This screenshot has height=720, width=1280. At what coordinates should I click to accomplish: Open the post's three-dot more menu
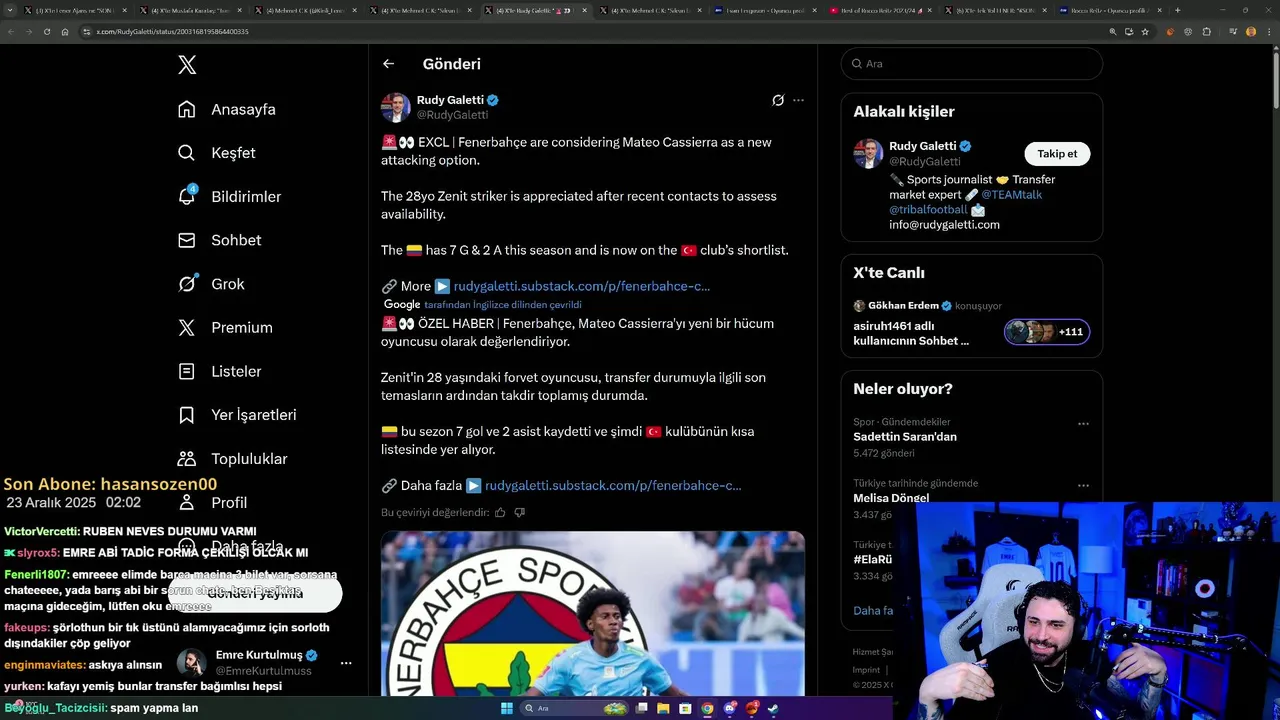point(798,100)
